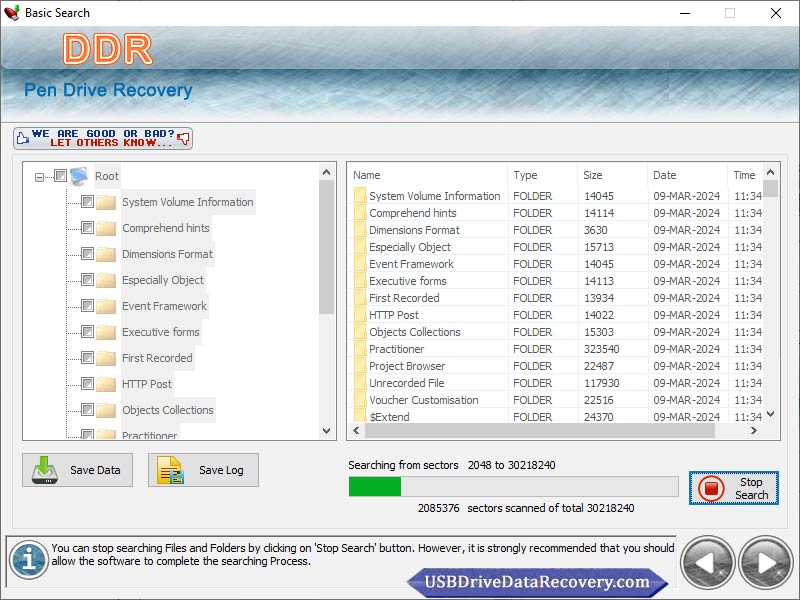File list scroll down arrow
Viewport: 800px width, 600px height.
[771, 414]
